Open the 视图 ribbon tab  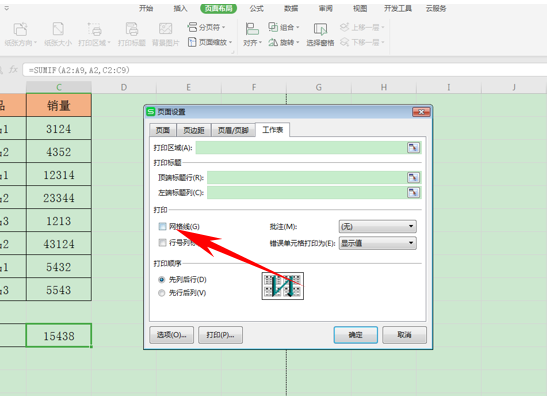(x=360, y=8)
